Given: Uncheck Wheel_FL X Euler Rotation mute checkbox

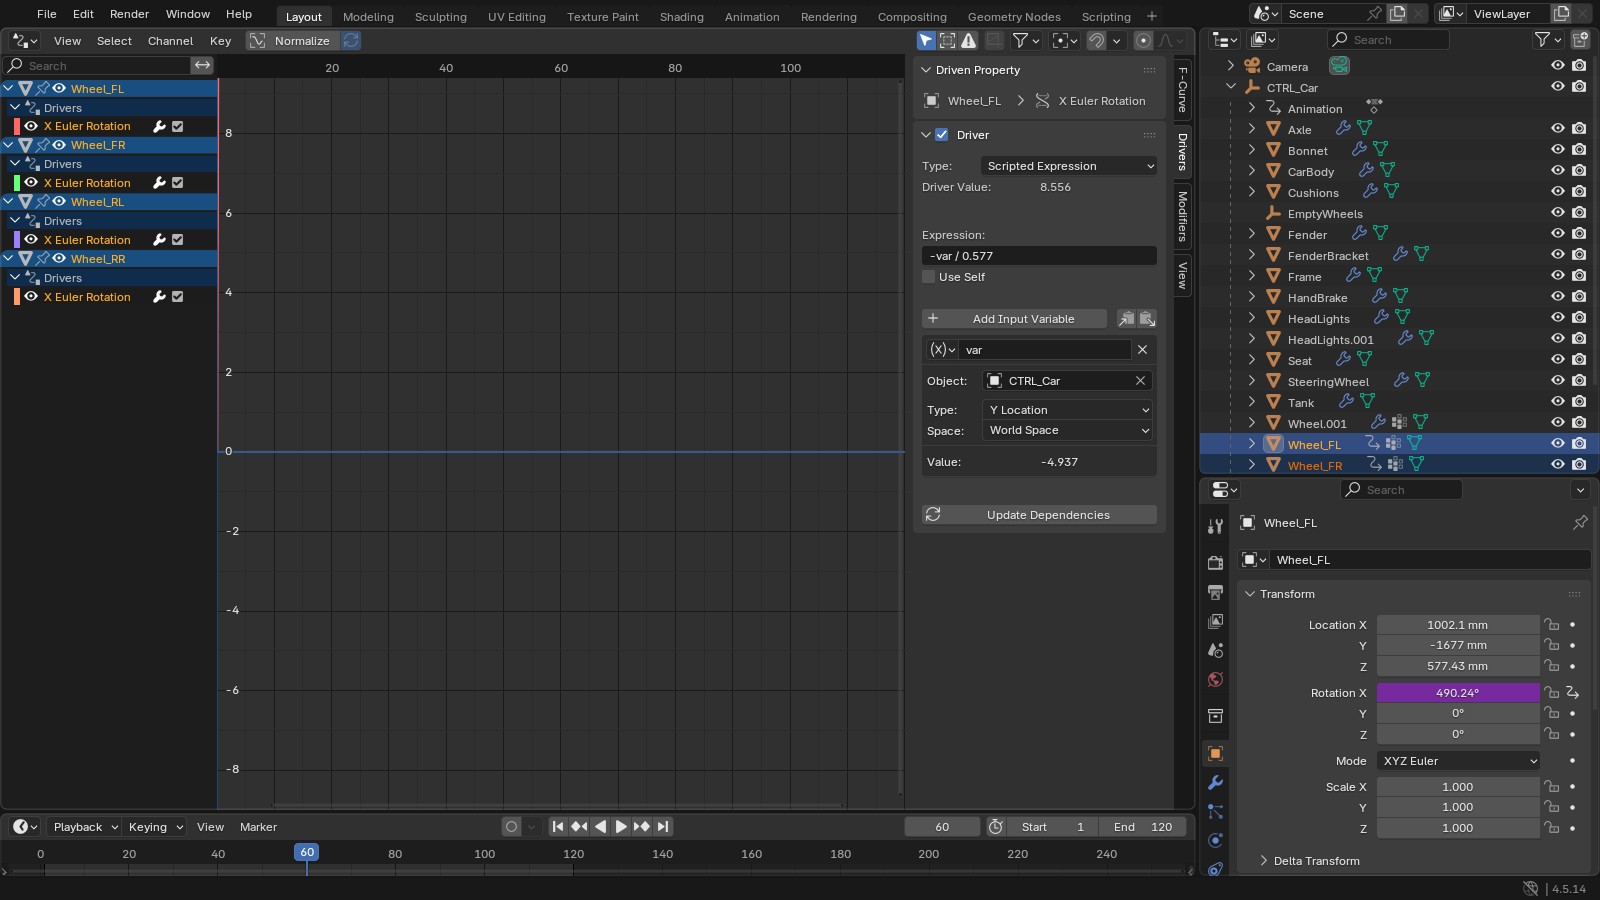Looking at the screenshot, I should pyautogui.click(x=177, y=127).
